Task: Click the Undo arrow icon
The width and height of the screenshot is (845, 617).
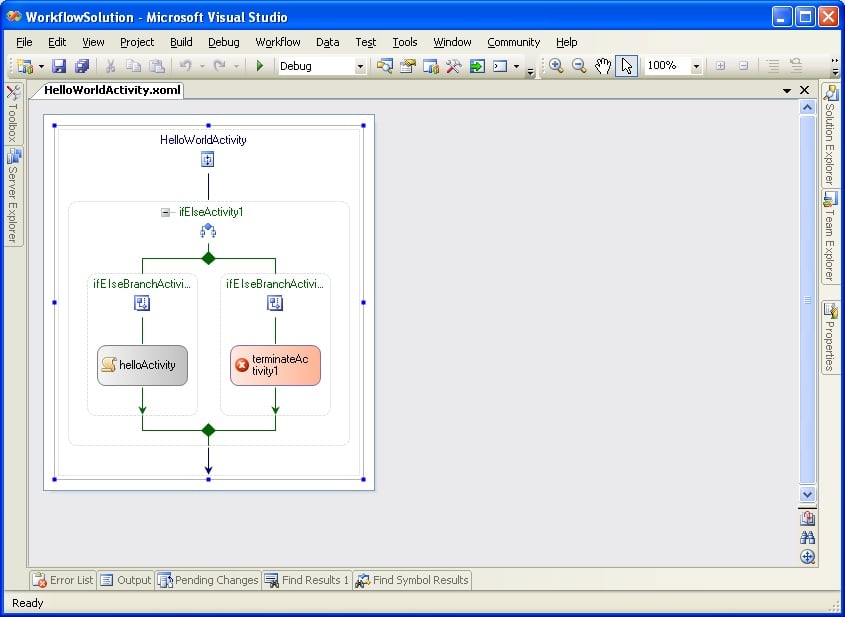Action: point(185,66)
